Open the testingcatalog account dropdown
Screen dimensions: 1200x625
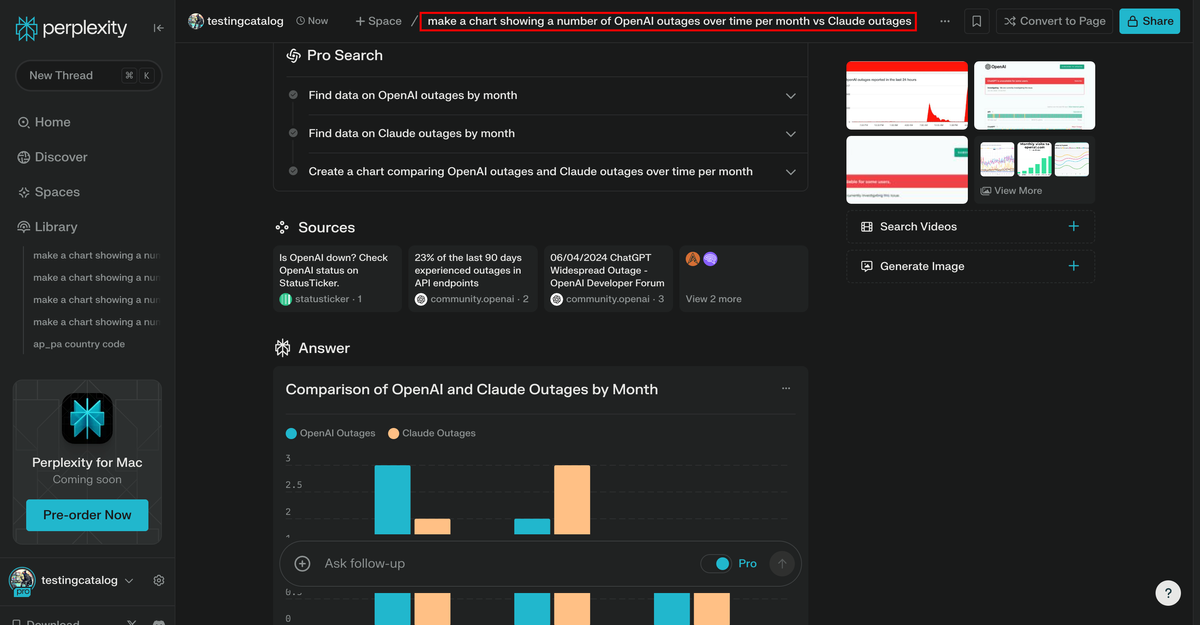[x=130, y=580]
